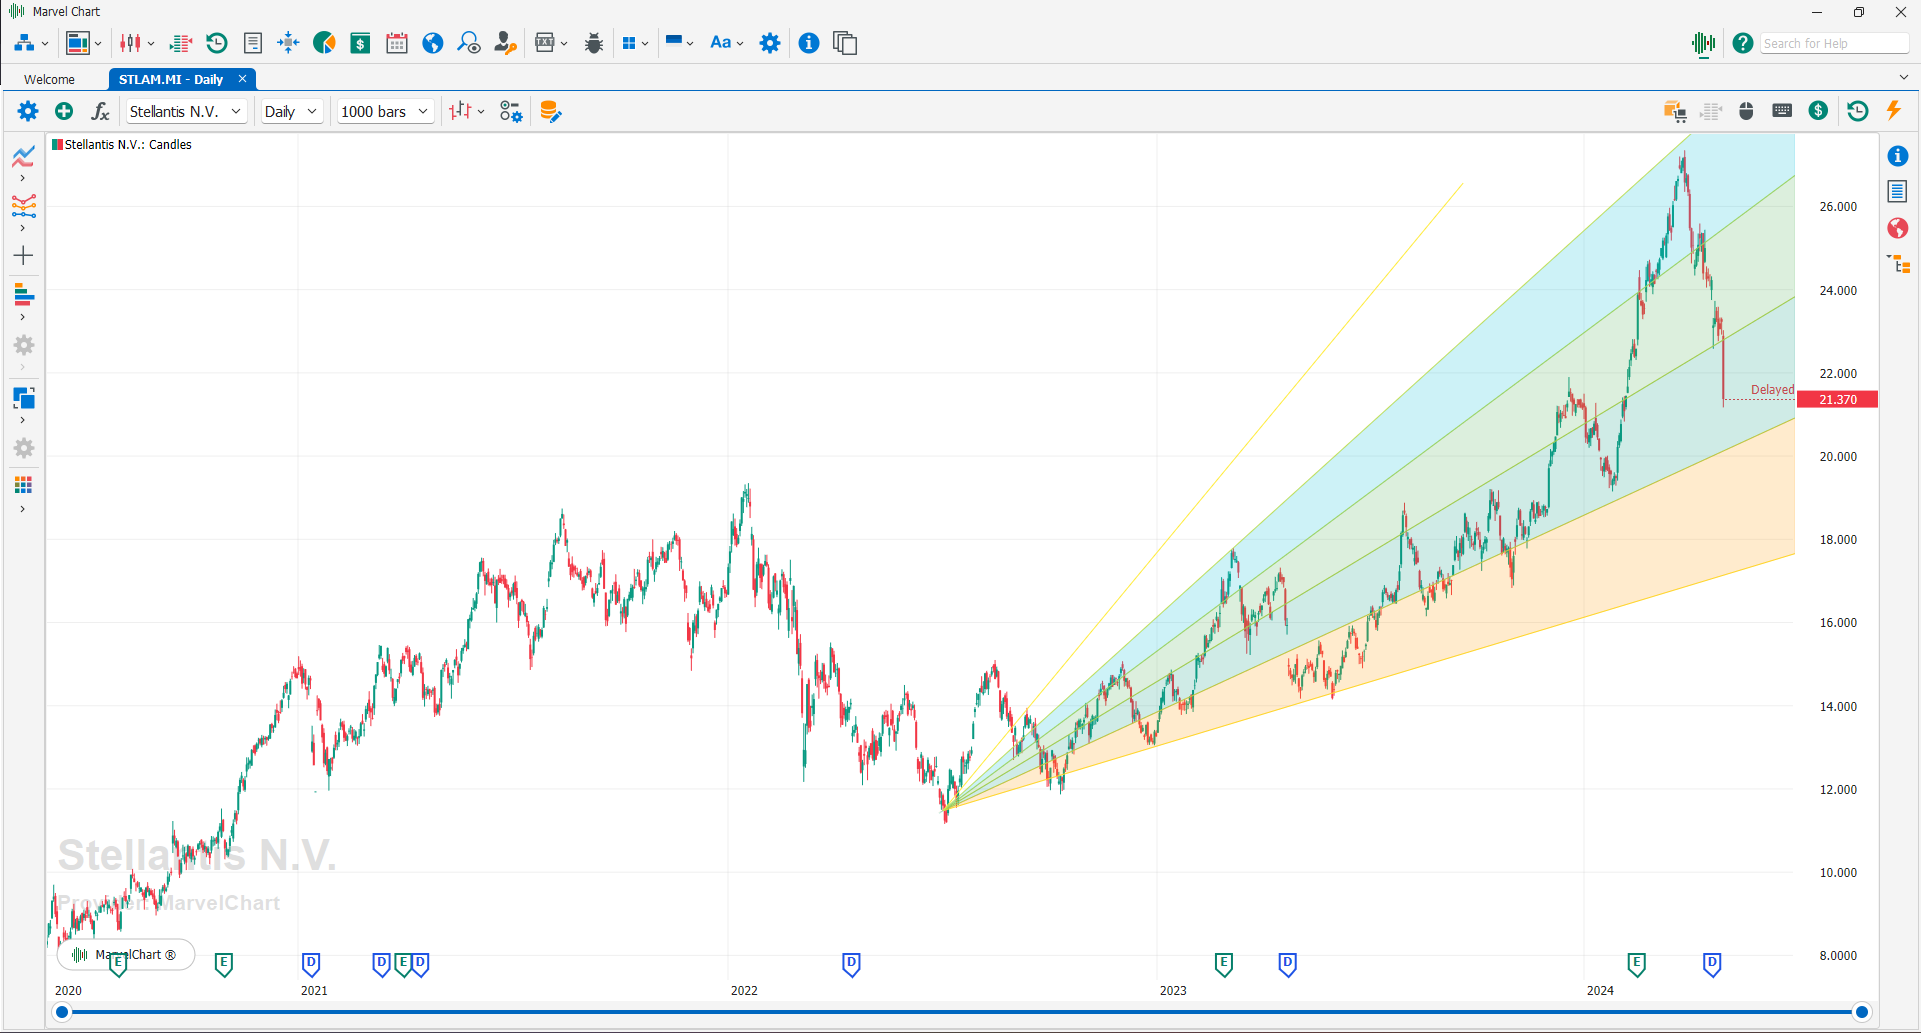Viewport: 1921px width, 1033px height.
Task: Click the right handle of time range slider
Action: [x=1862, y=1012]
